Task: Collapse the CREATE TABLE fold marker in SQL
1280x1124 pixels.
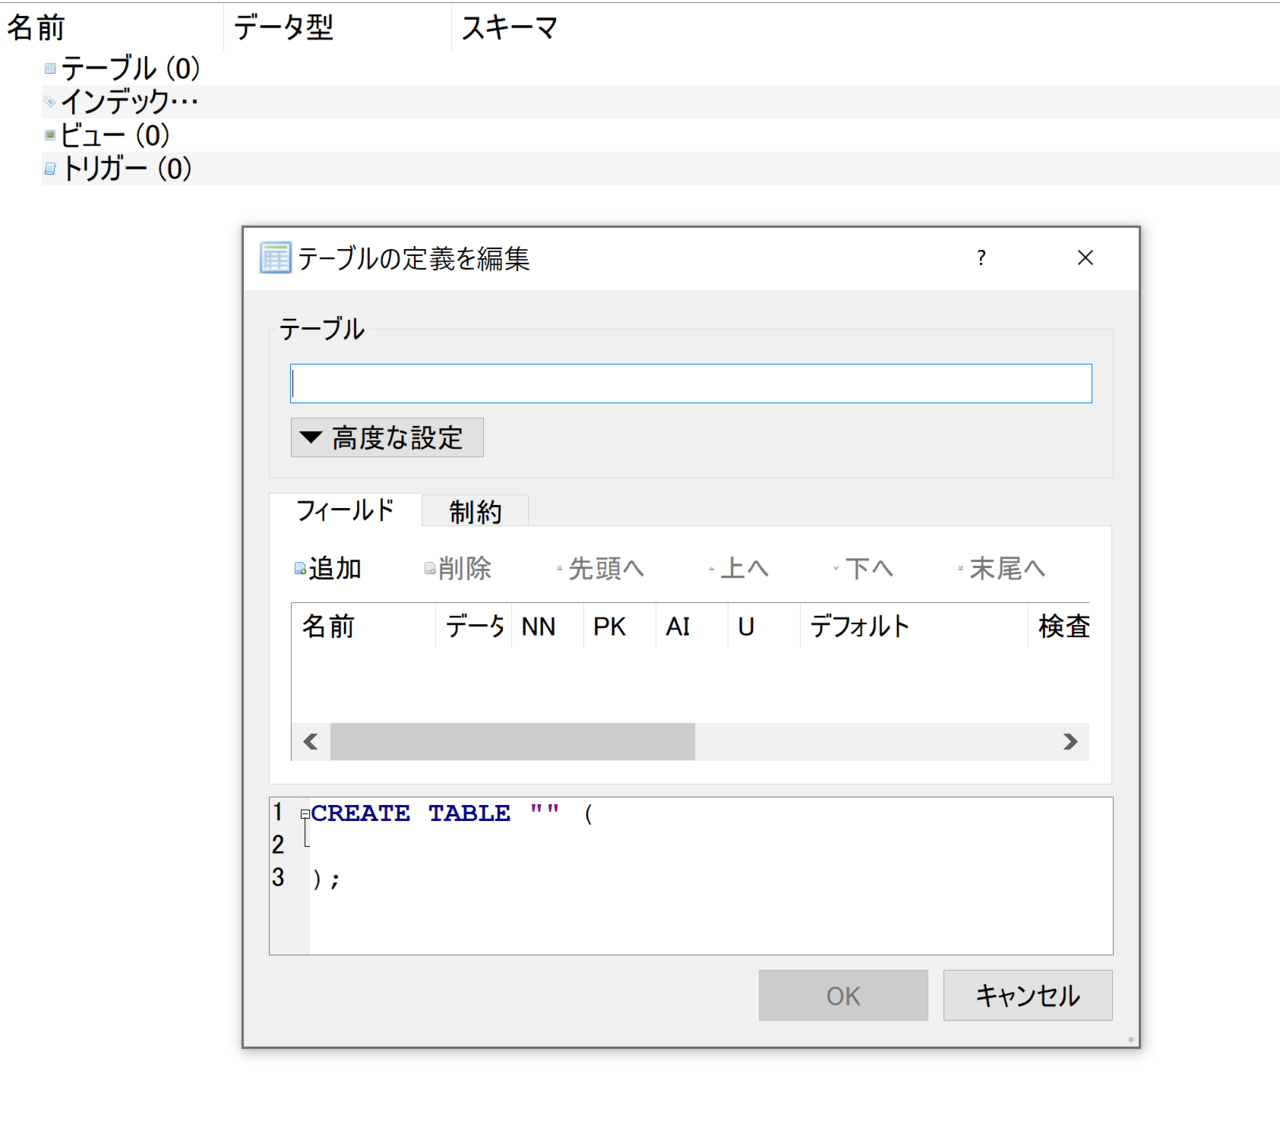Action: click(x=305, y=815)
